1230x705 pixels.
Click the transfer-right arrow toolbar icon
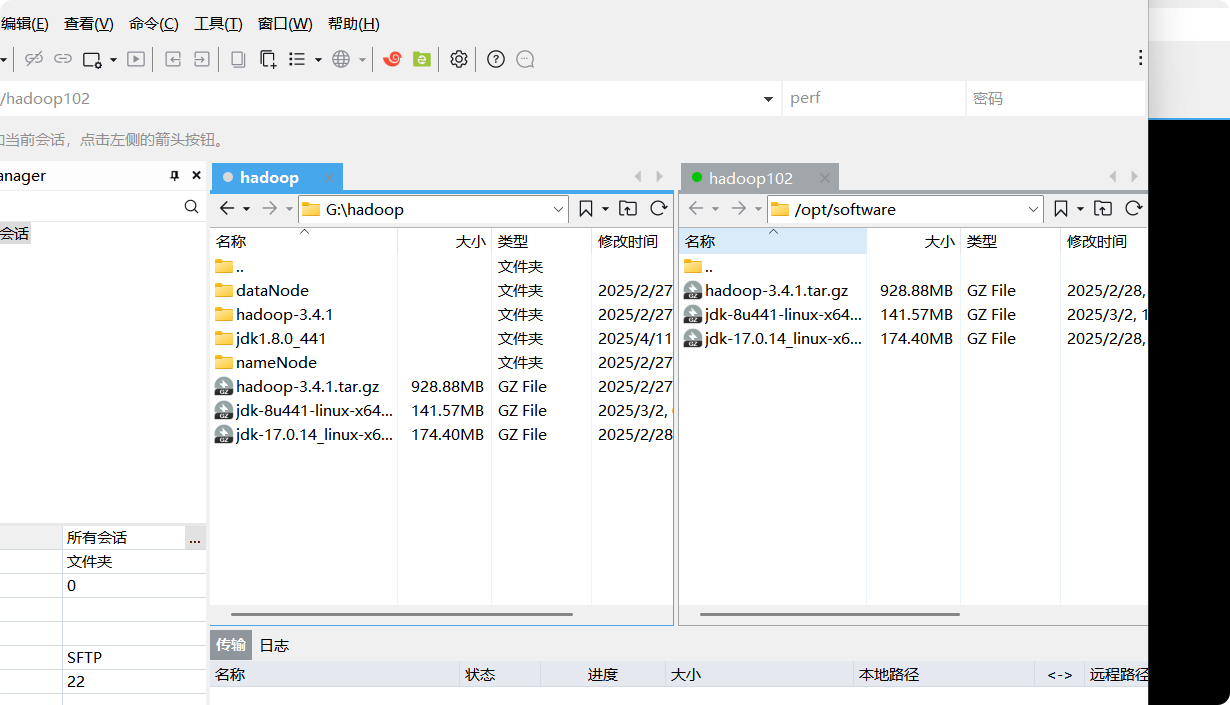[x=202, y=59]
